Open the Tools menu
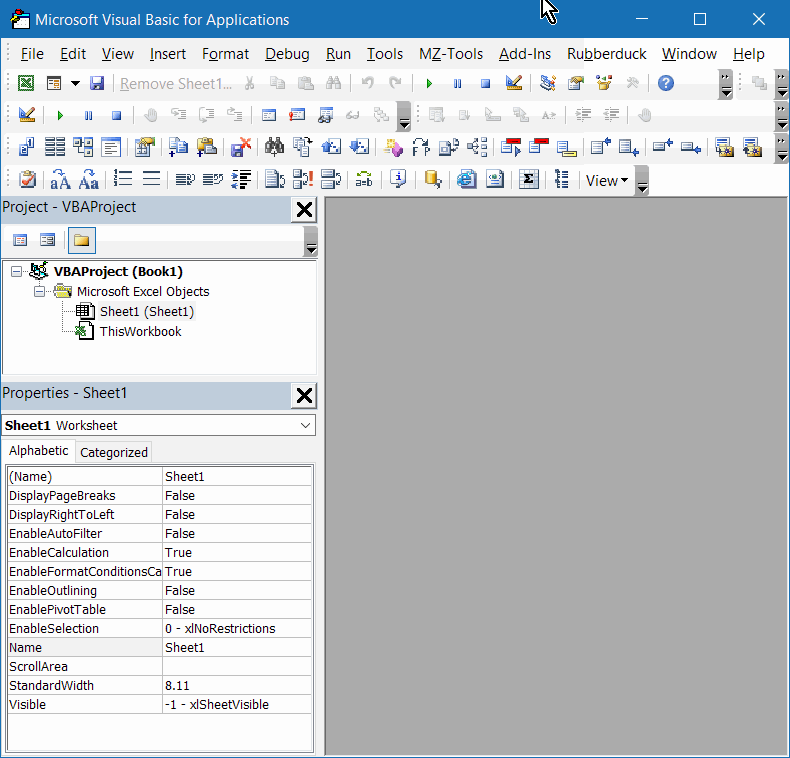790x758 pixels. (384, 54)
